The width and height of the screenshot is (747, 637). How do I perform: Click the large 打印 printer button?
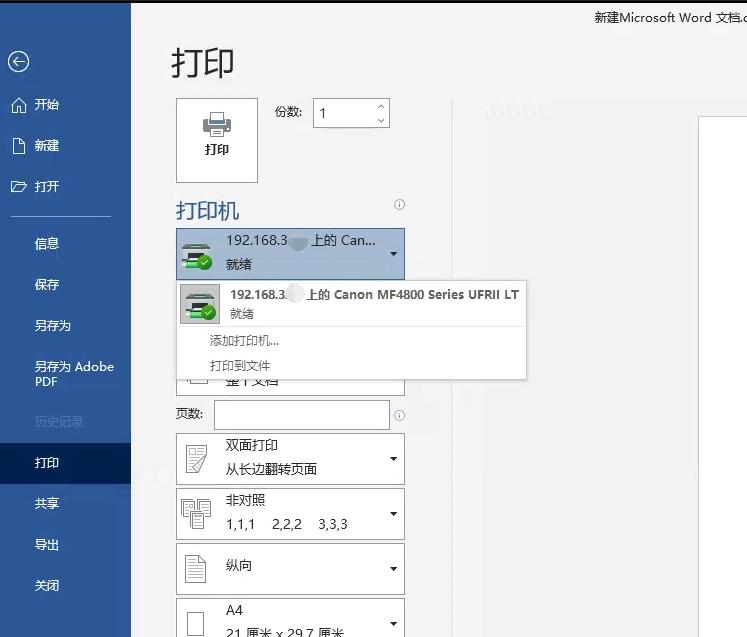pyautogui.click(x=217, y=141)
